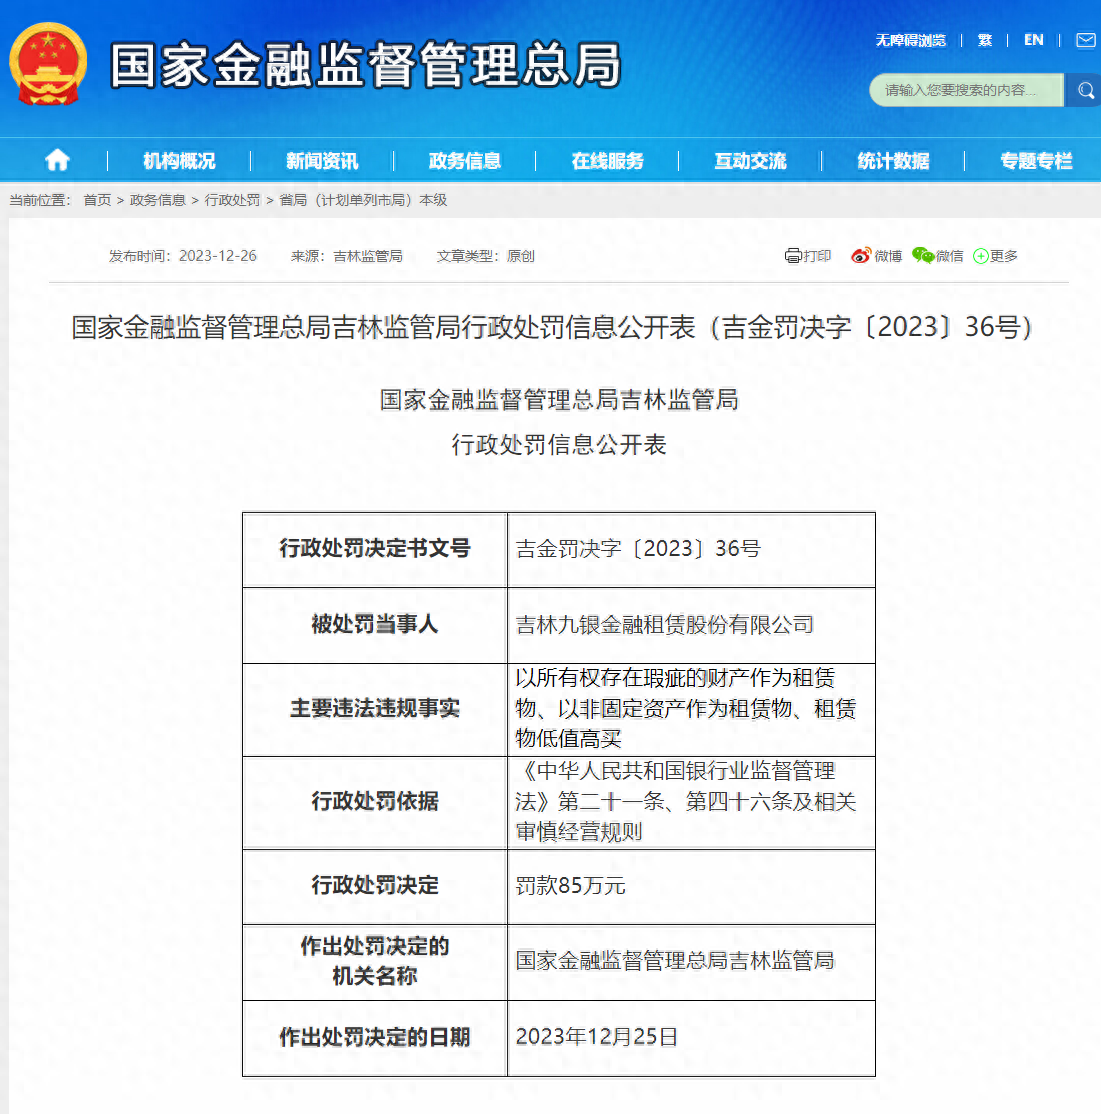Image resolution: width=1101 pixels, height=1114 pixels.
Task: Open the 机构概况 menu
Action: tap(179, 161)
